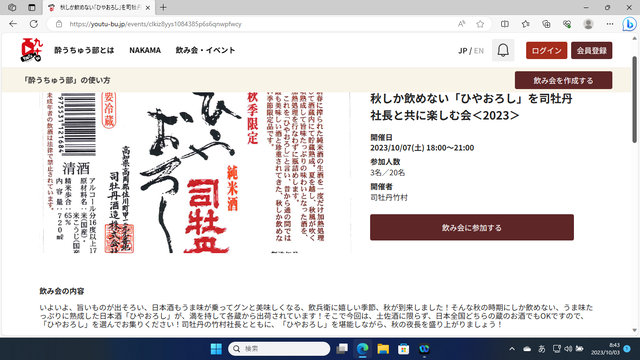Click the taskbar 検索 search box
640x360 pixels.
[x=279, y=349]
